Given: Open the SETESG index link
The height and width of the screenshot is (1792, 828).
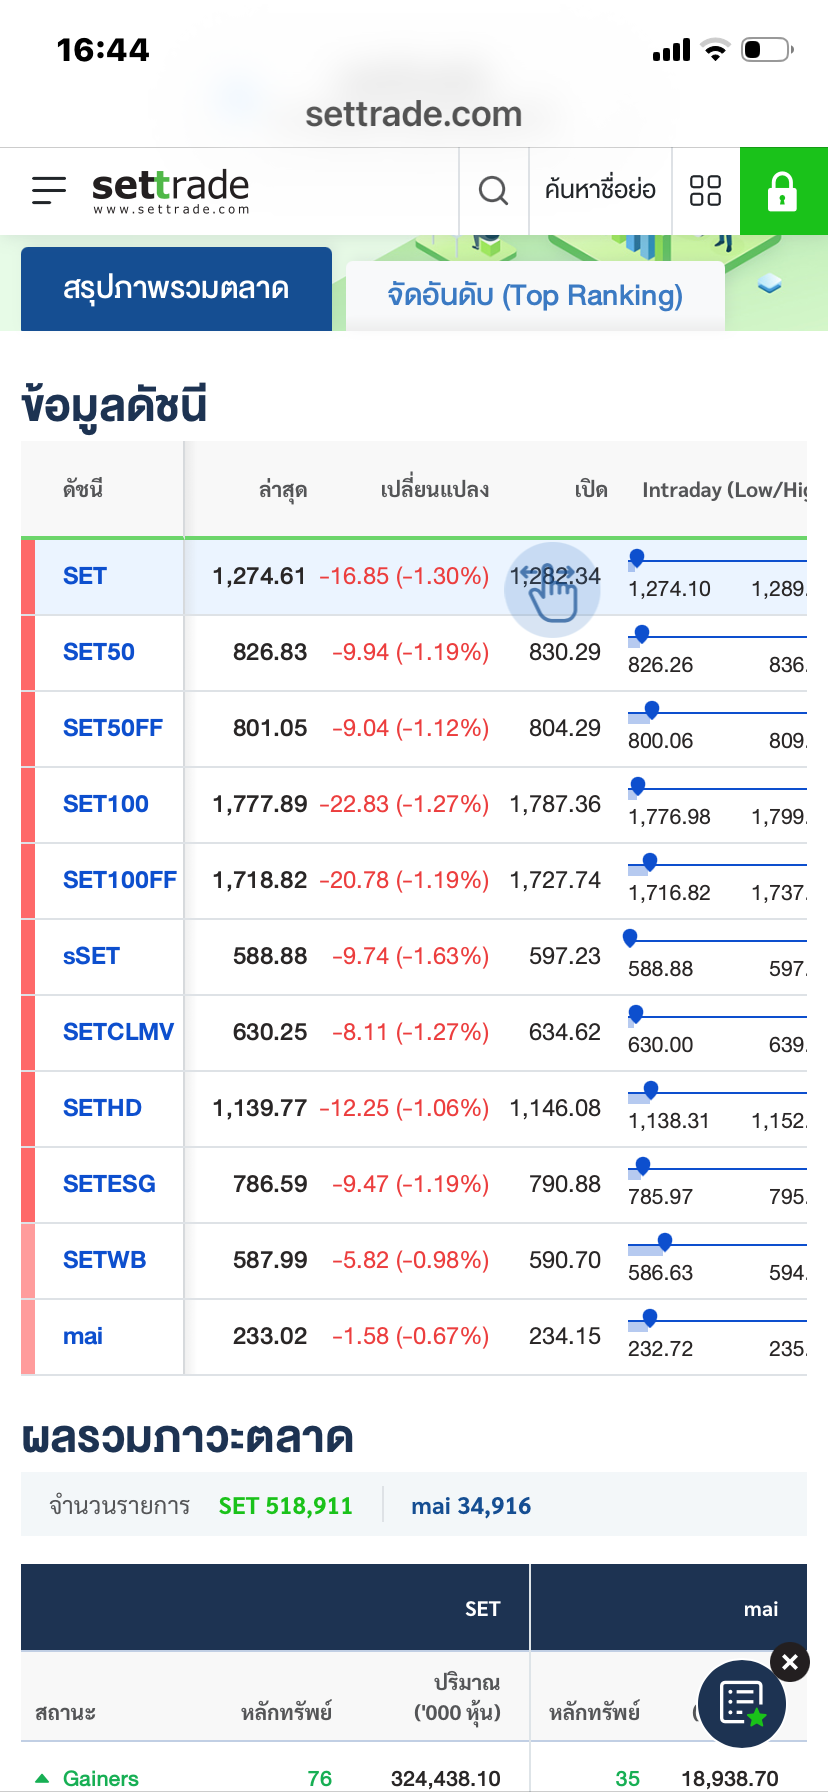Looking at the screenshot, I should click(x=109, y=1184).
